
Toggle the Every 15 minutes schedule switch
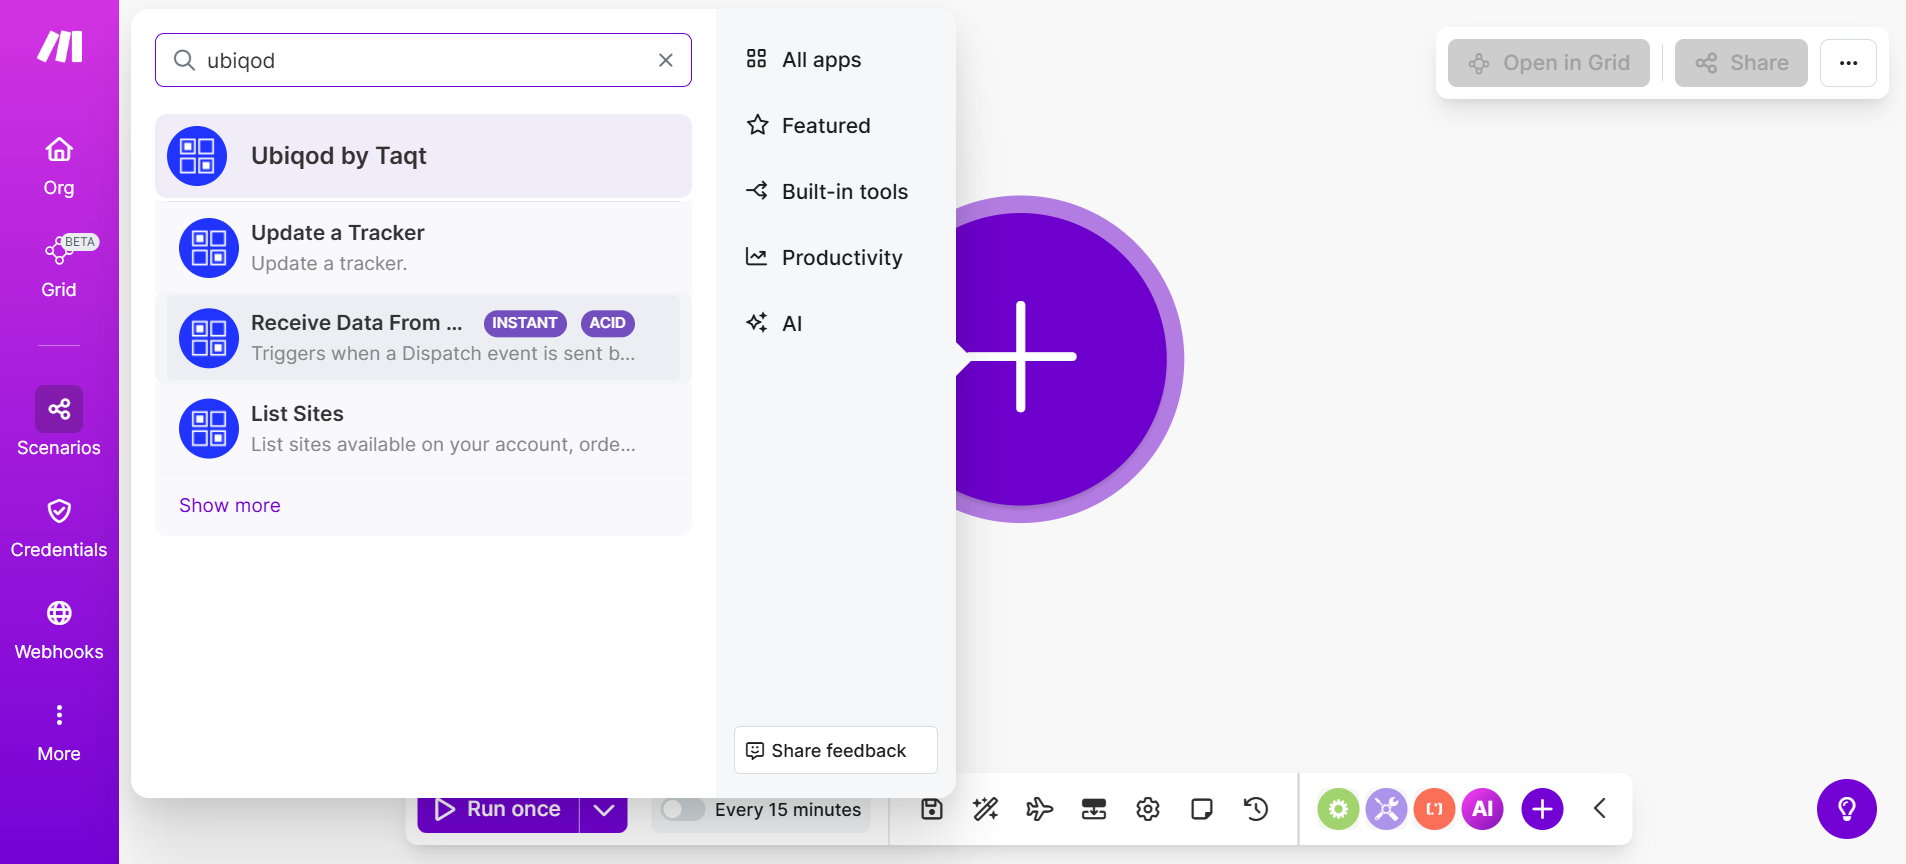click(683, 809)
